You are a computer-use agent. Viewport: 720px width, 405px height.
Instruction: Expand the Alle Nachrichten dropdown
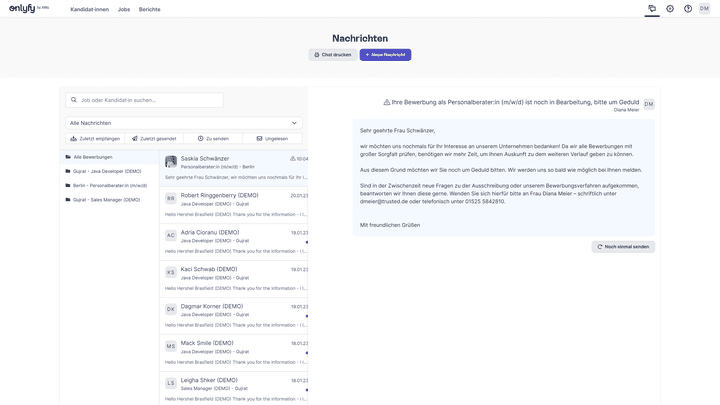click(184, 123)
